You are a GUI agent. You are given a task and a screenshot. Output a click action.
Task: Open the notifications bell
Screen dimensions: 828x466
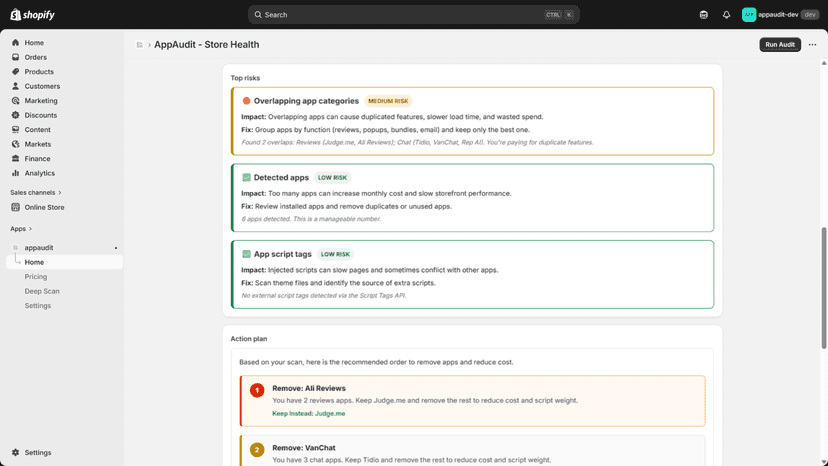coord(726,15)
